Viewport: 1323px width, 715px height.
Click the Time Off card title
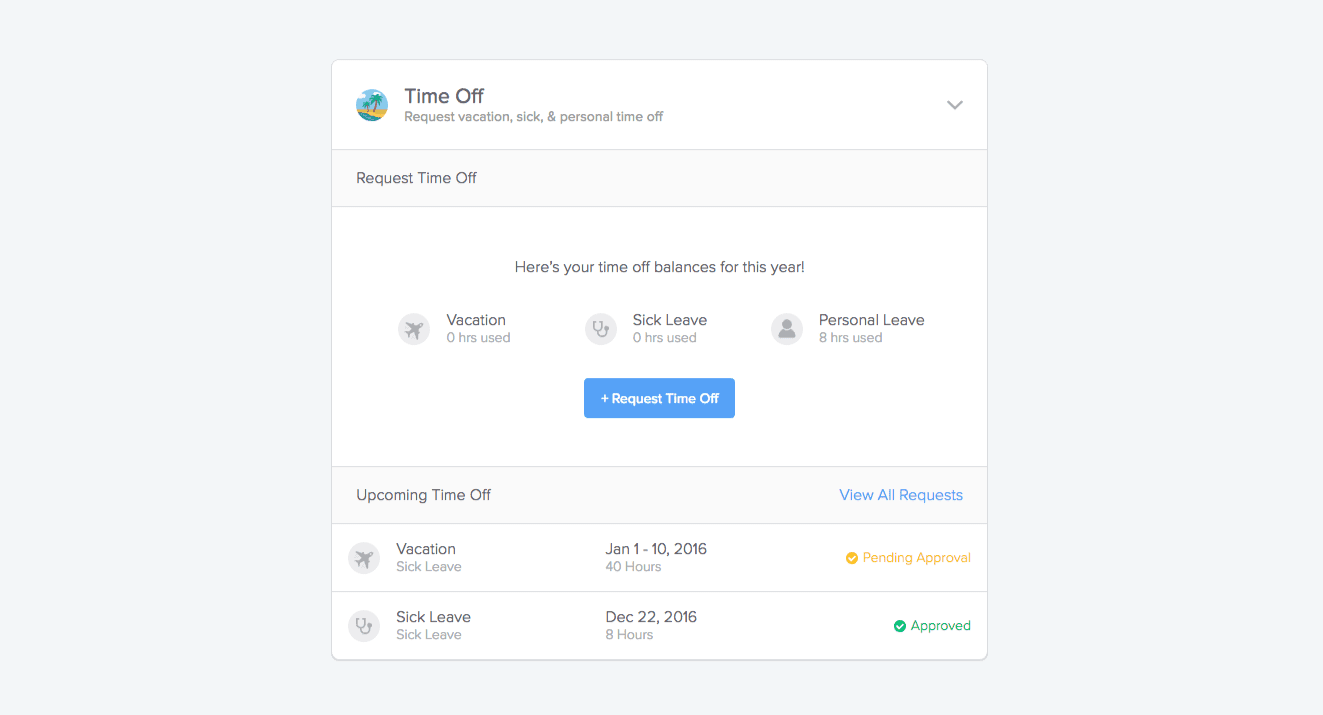pyautogui.click(x=444, y=96)
